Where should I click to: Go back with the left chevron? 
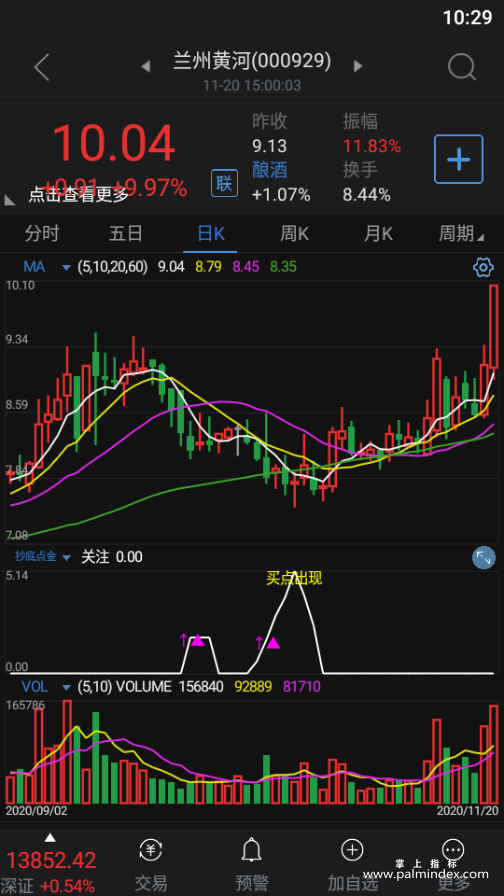point(42,67)
